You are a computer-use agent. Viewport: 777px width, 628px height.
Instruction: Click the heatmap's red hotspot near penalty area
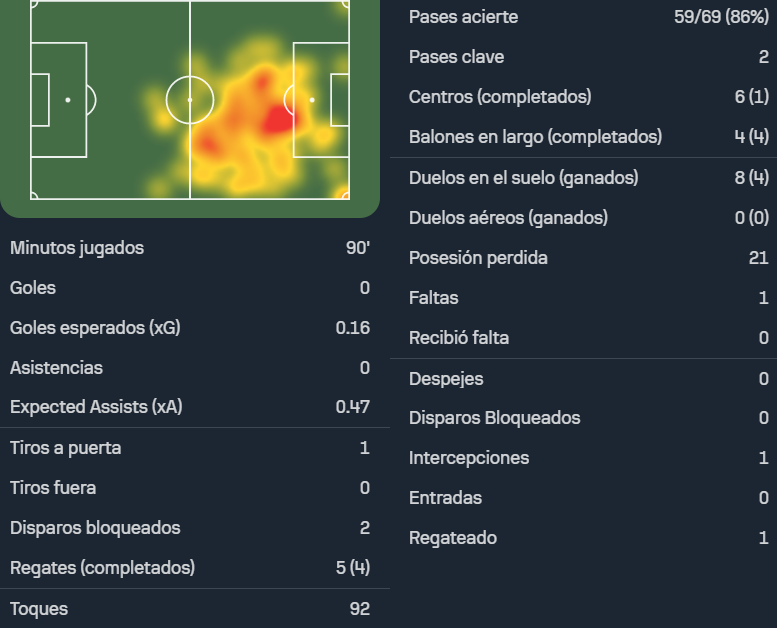278,119
